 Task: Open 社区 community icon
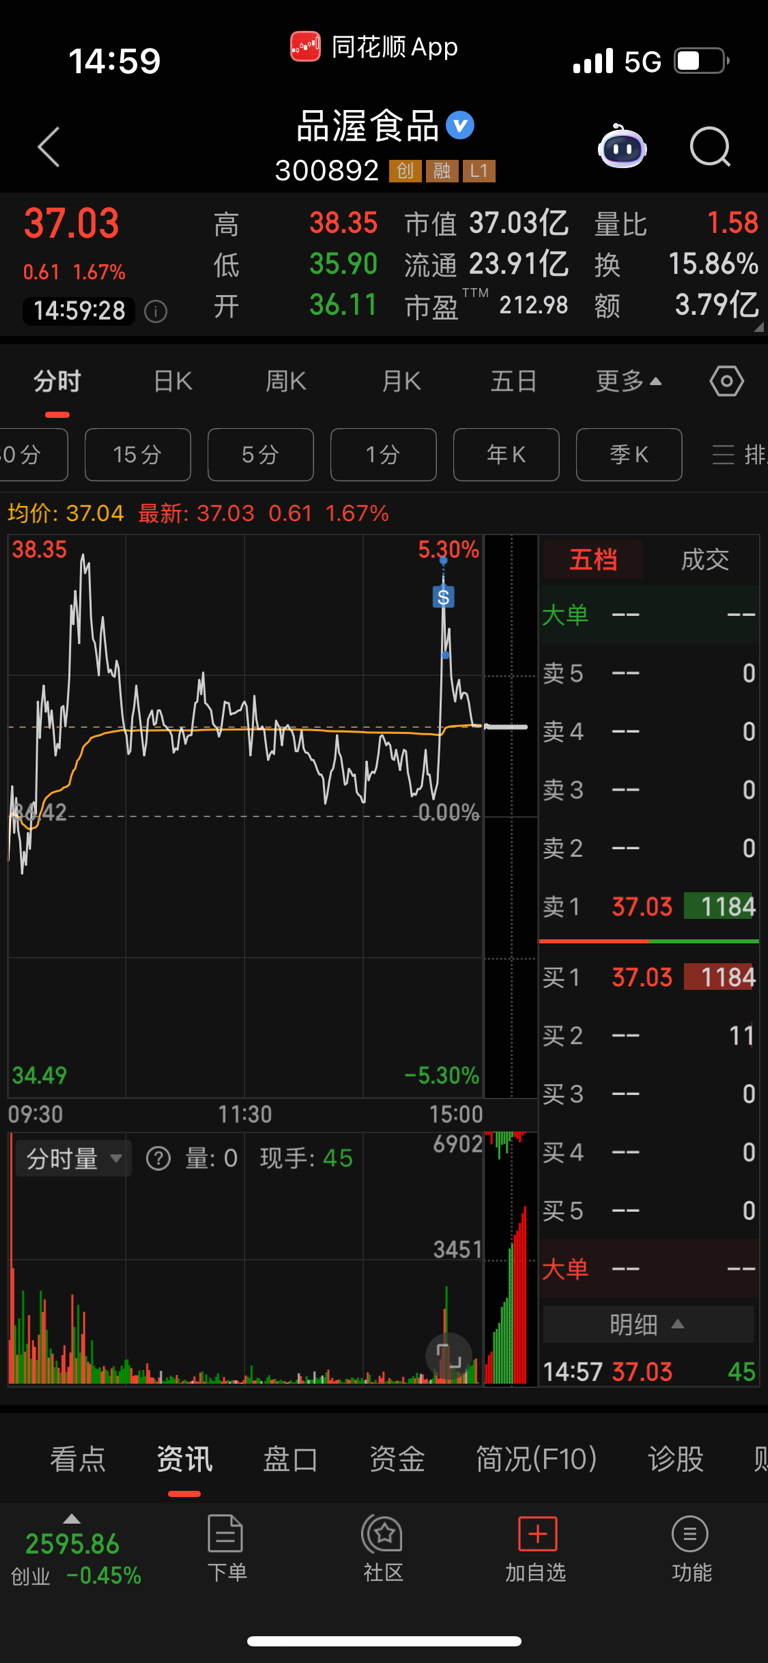[x=383, y=1548]
